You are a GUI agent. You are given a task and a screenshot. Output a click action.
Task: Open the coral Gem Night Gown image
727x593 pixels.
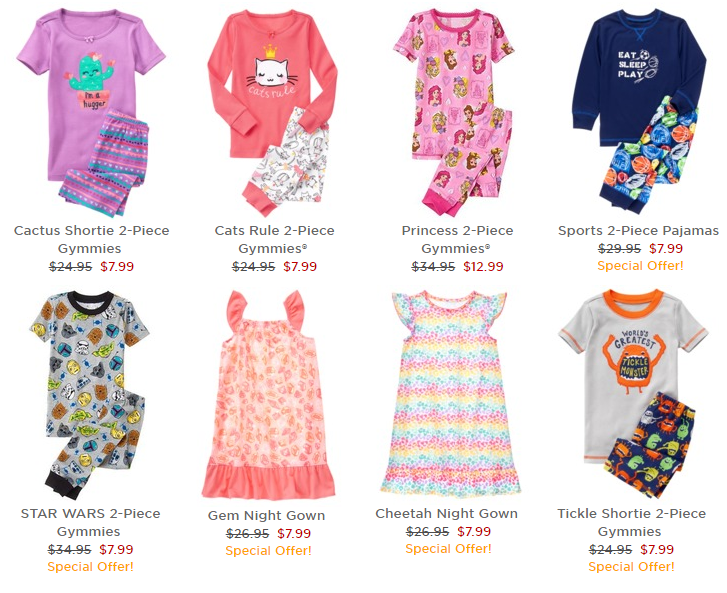click(x=268, y=395)
